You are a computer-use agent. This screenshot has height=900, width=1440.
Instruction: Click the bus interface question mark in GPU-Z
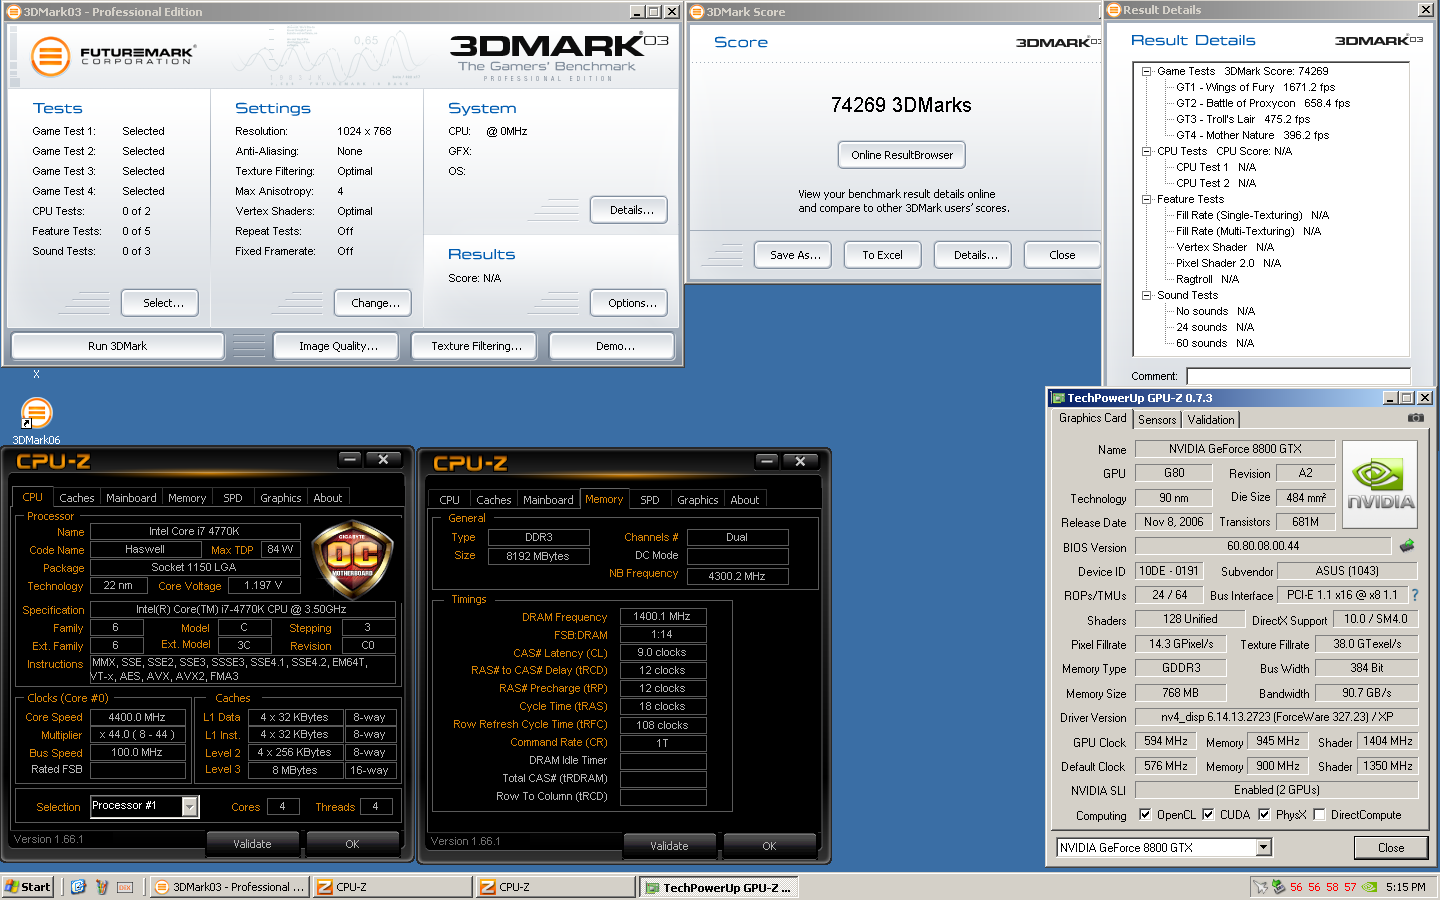point(1414,595)
